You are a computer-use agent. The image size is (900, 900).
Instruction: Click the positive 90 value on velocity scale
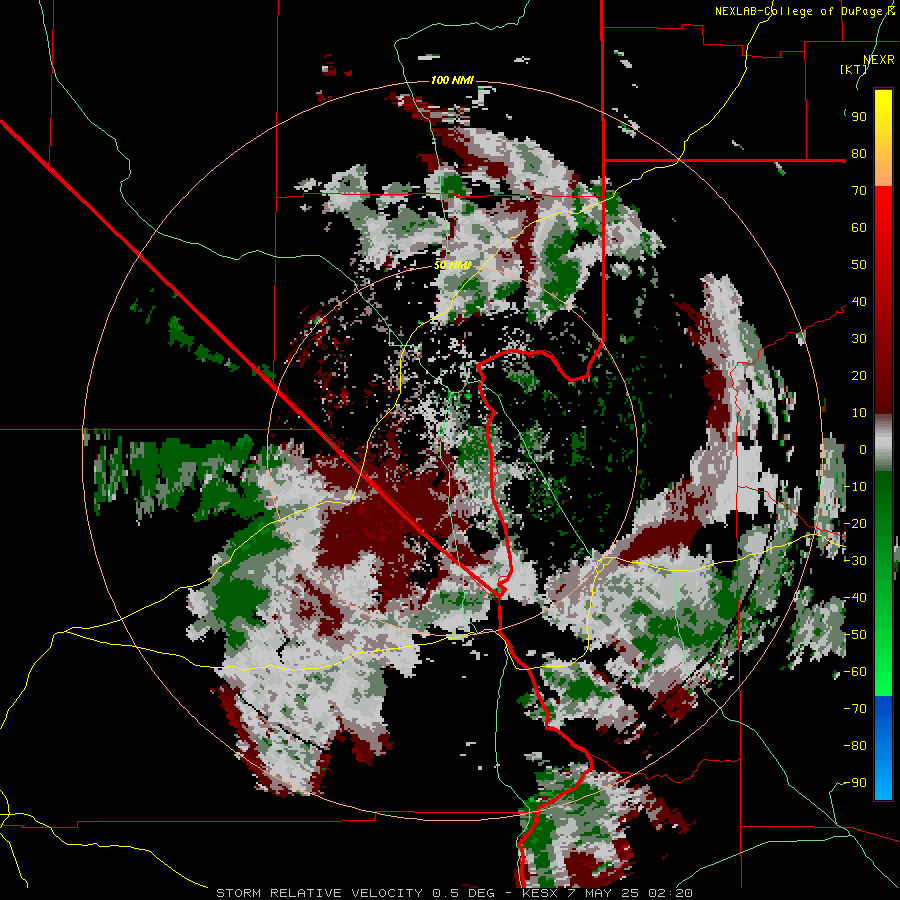pyautogui.click(x=859, y=117)
